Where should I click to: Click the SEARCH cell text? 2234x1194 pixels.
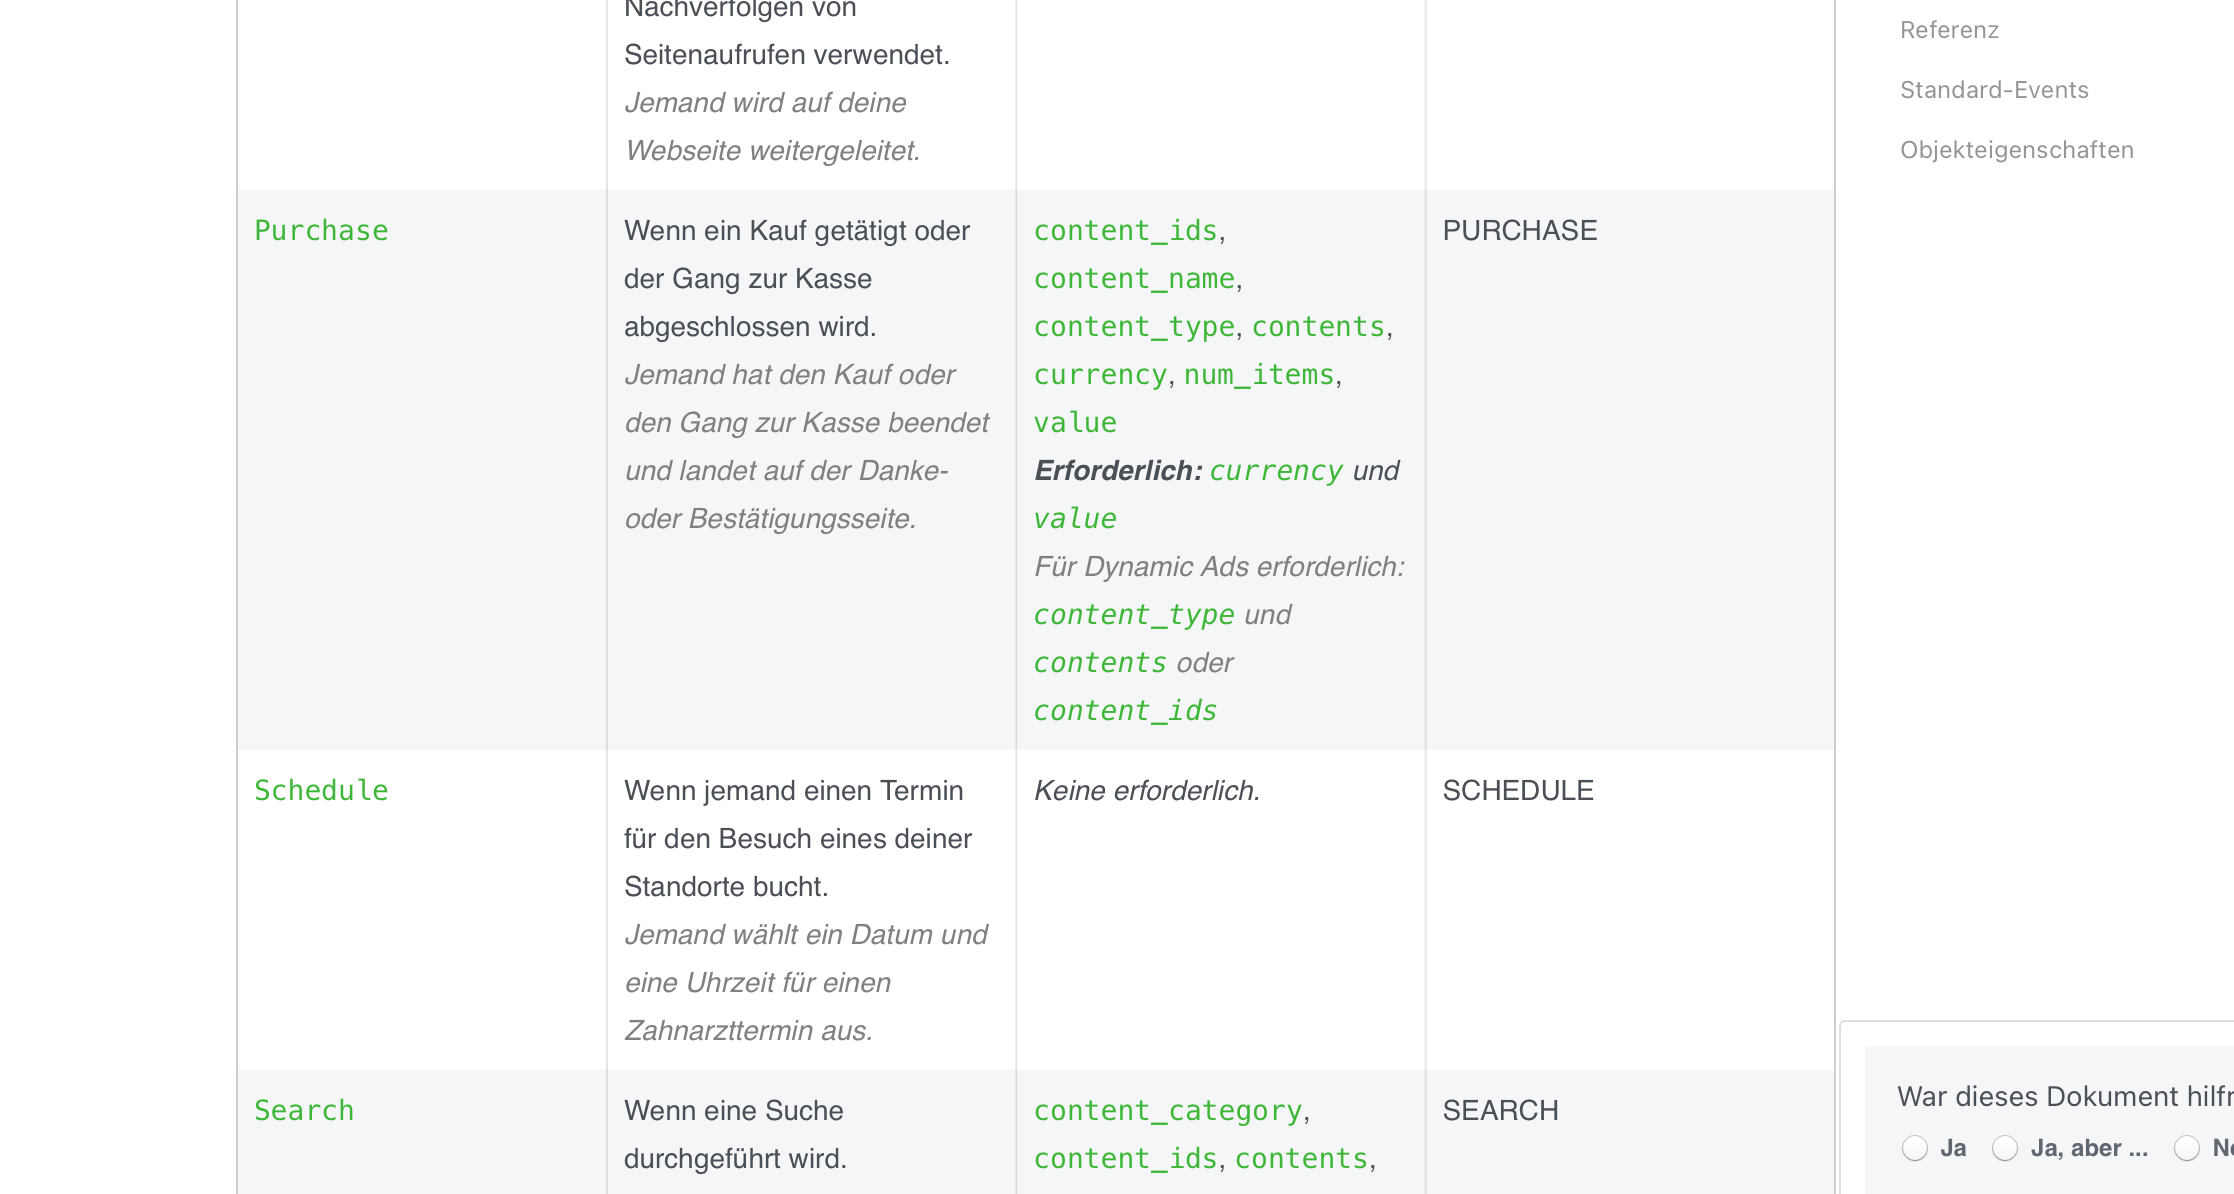pyautogui.click(x=1500, y=1111)
